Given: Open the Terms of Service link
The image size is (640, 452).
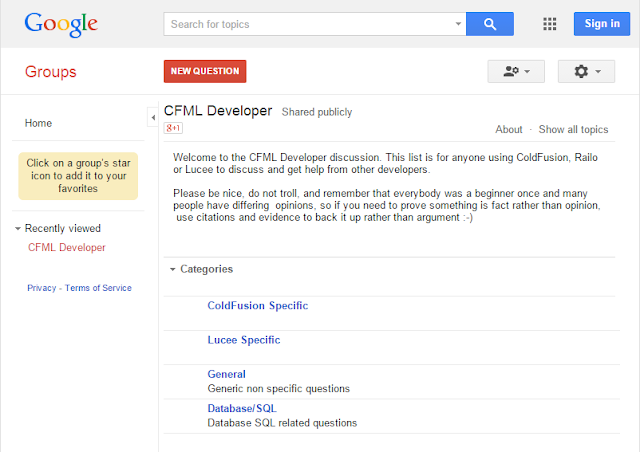Looking at the screenshot, I should 98,288.
